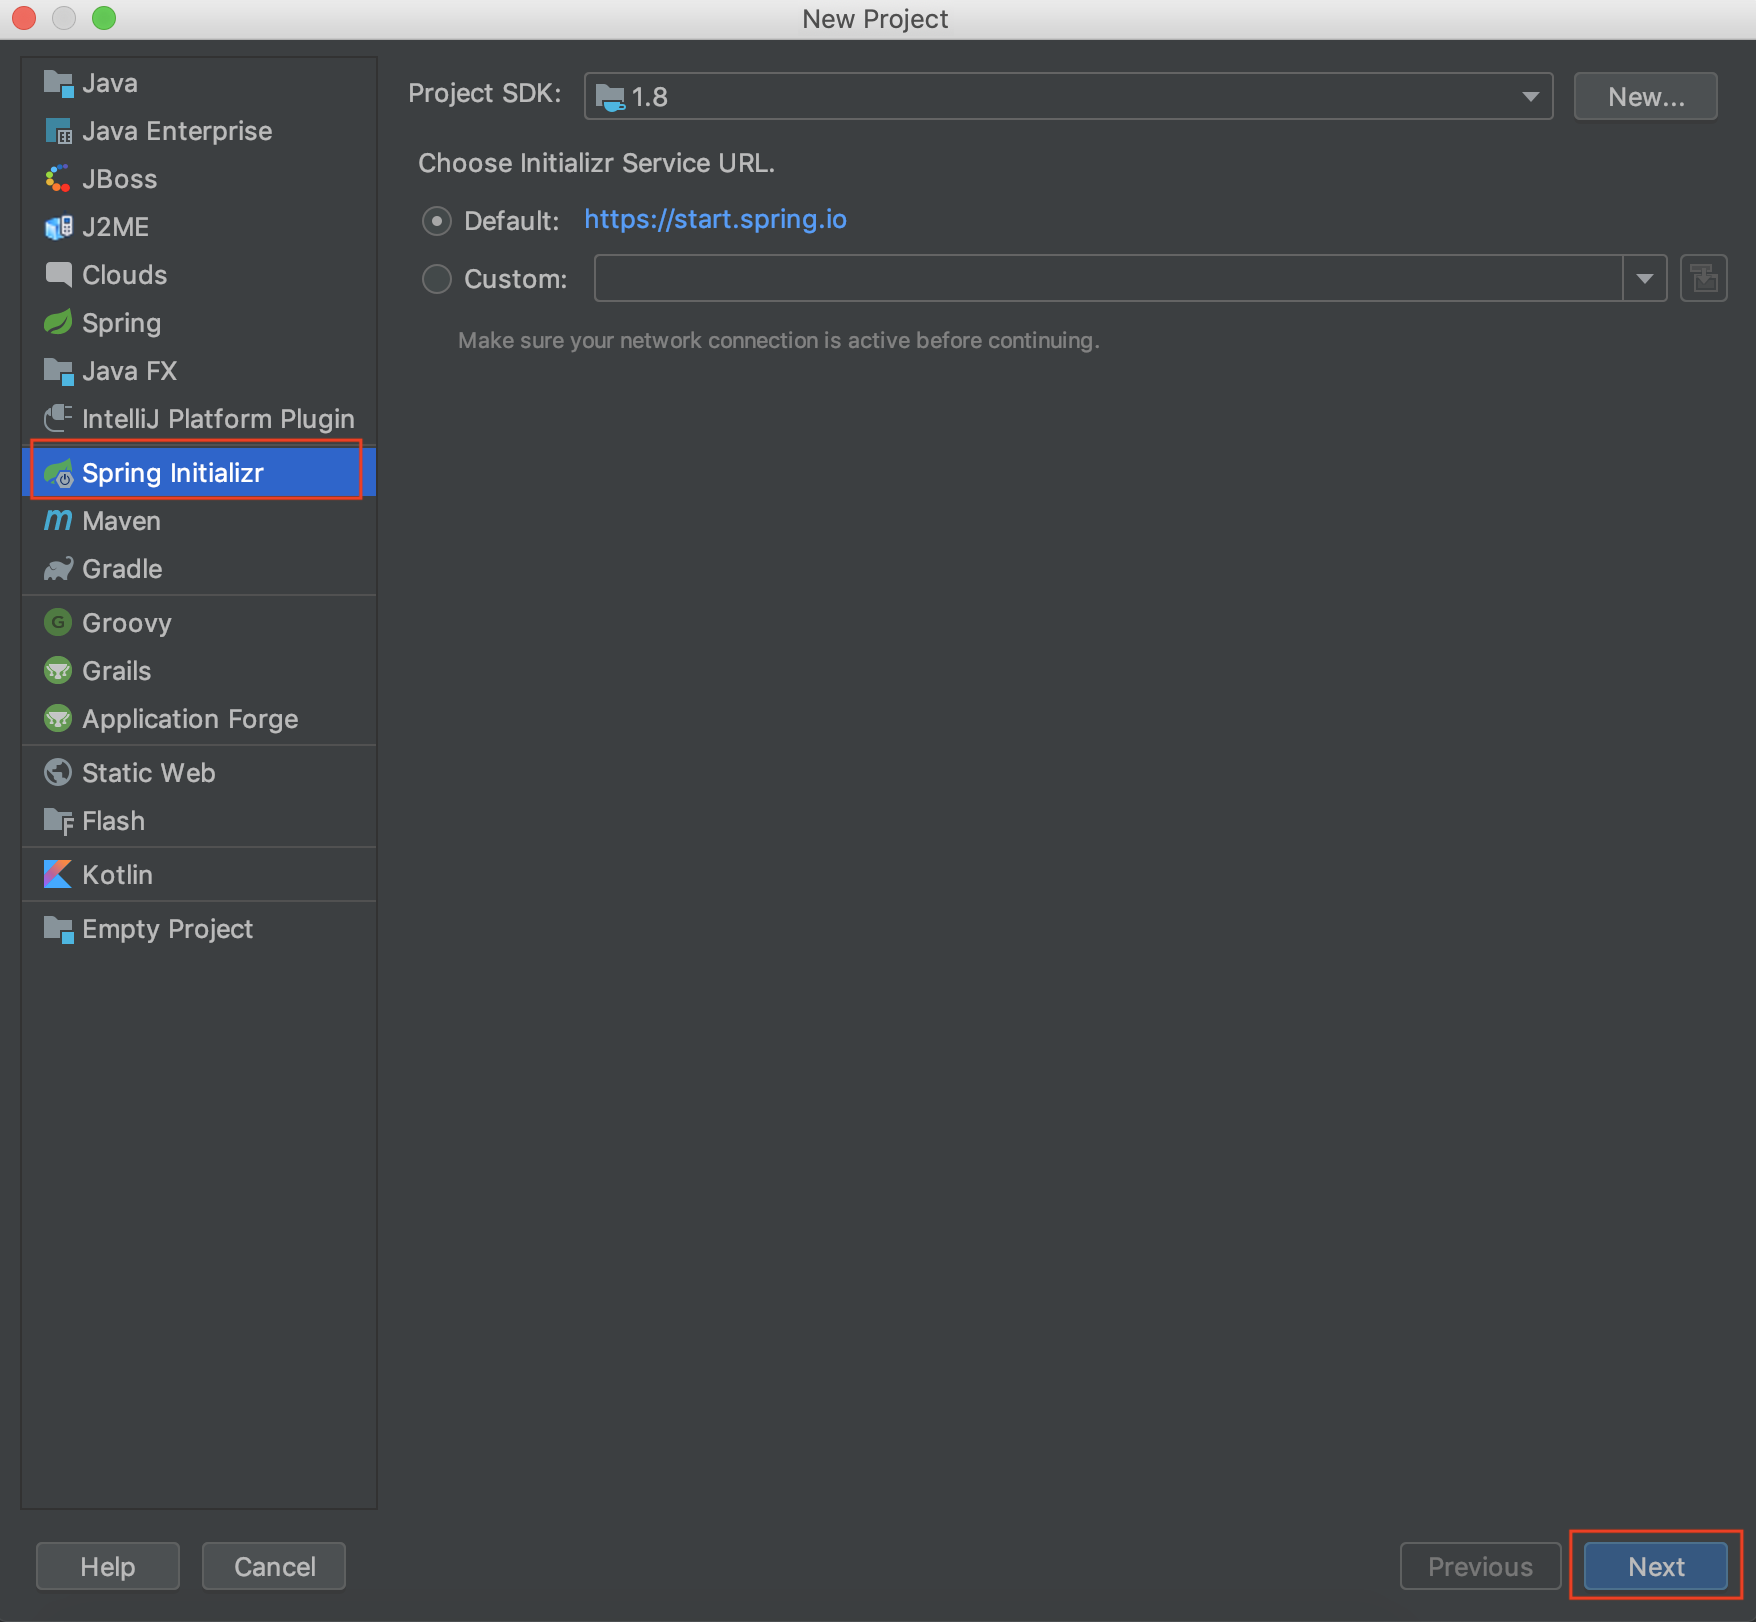Click the Clouds speech-bubble icon
1756x1622 pixels.
[x=58, y=275]
